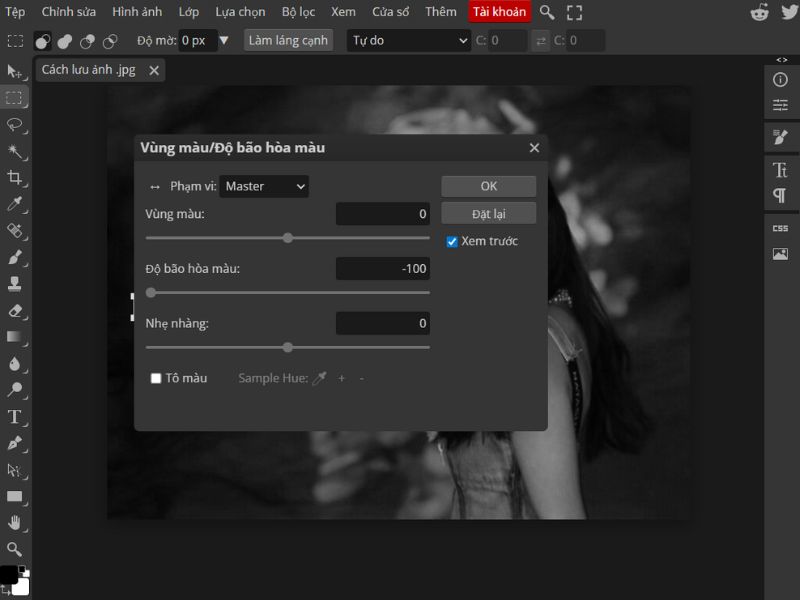
Task: Click the on-image adjustment arrows icon
Action: coord(155,187)
